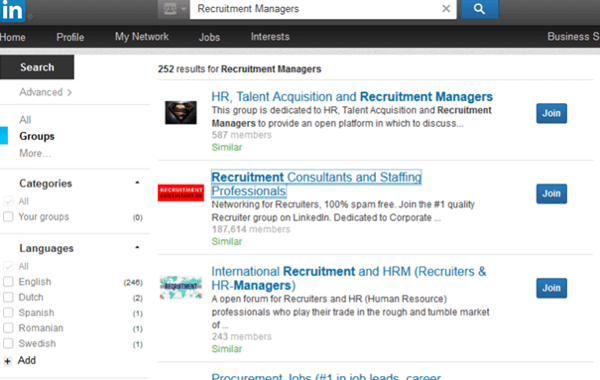Toggle the All checkbox under Languages
Image resolution: width=600 pixels, height=380 pixels.
click(x=8, y=266)
